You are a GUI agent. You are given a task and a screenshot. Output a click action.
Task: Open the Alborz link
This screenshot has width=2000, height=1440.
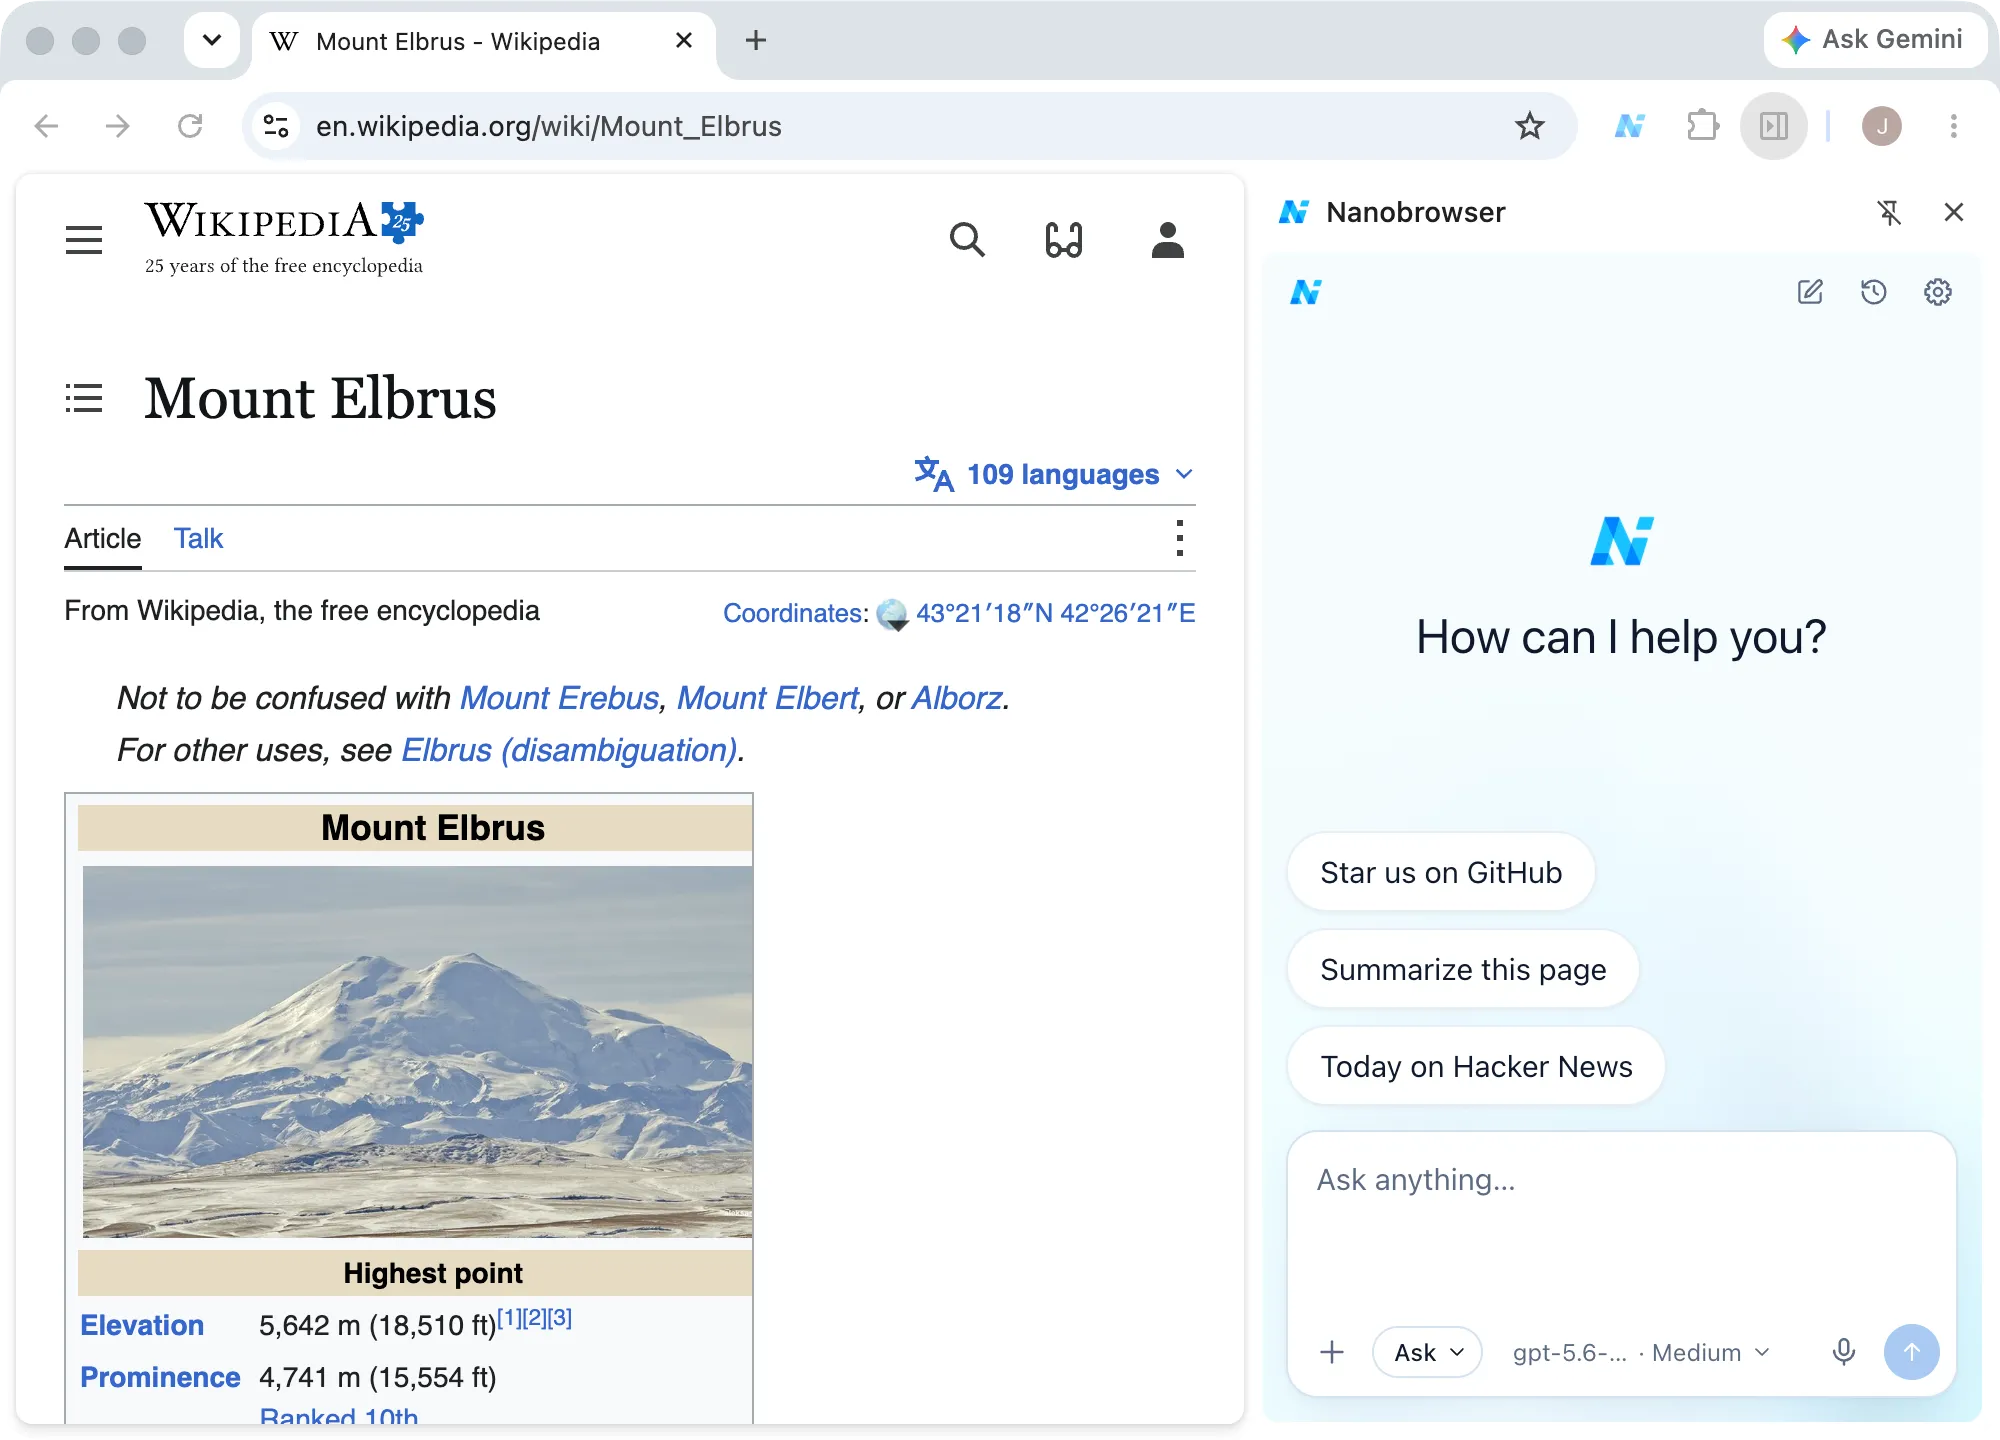(957, 697)
